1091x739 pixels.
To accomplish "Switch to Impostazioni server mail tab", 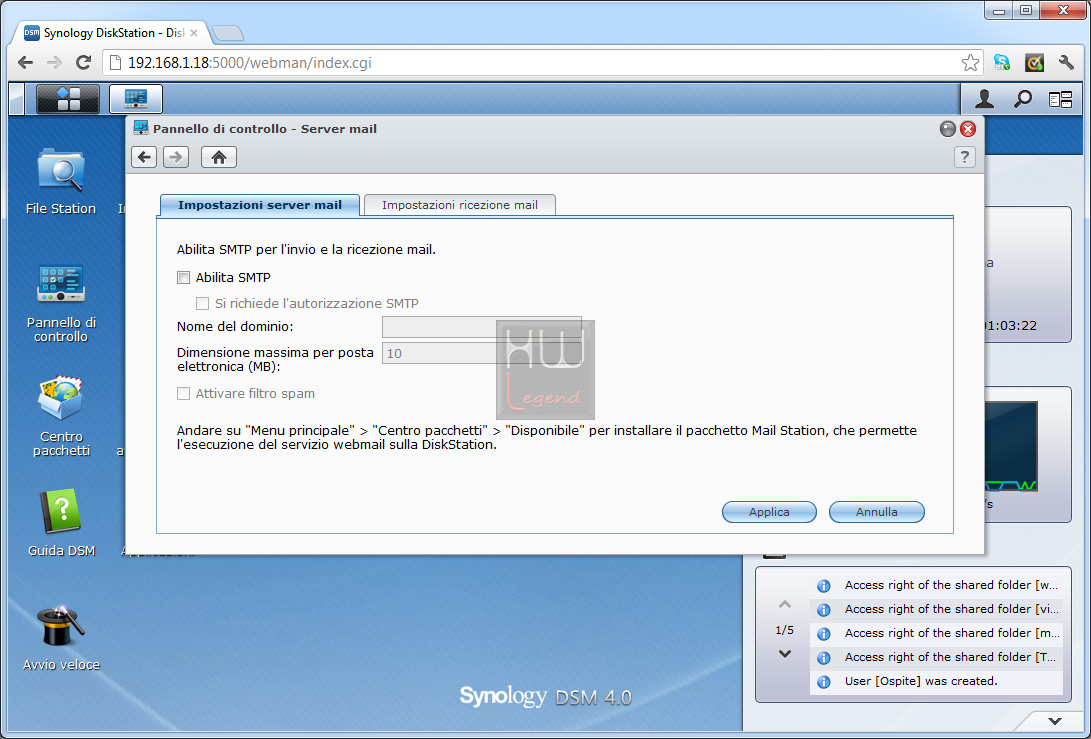I will 260,205.
